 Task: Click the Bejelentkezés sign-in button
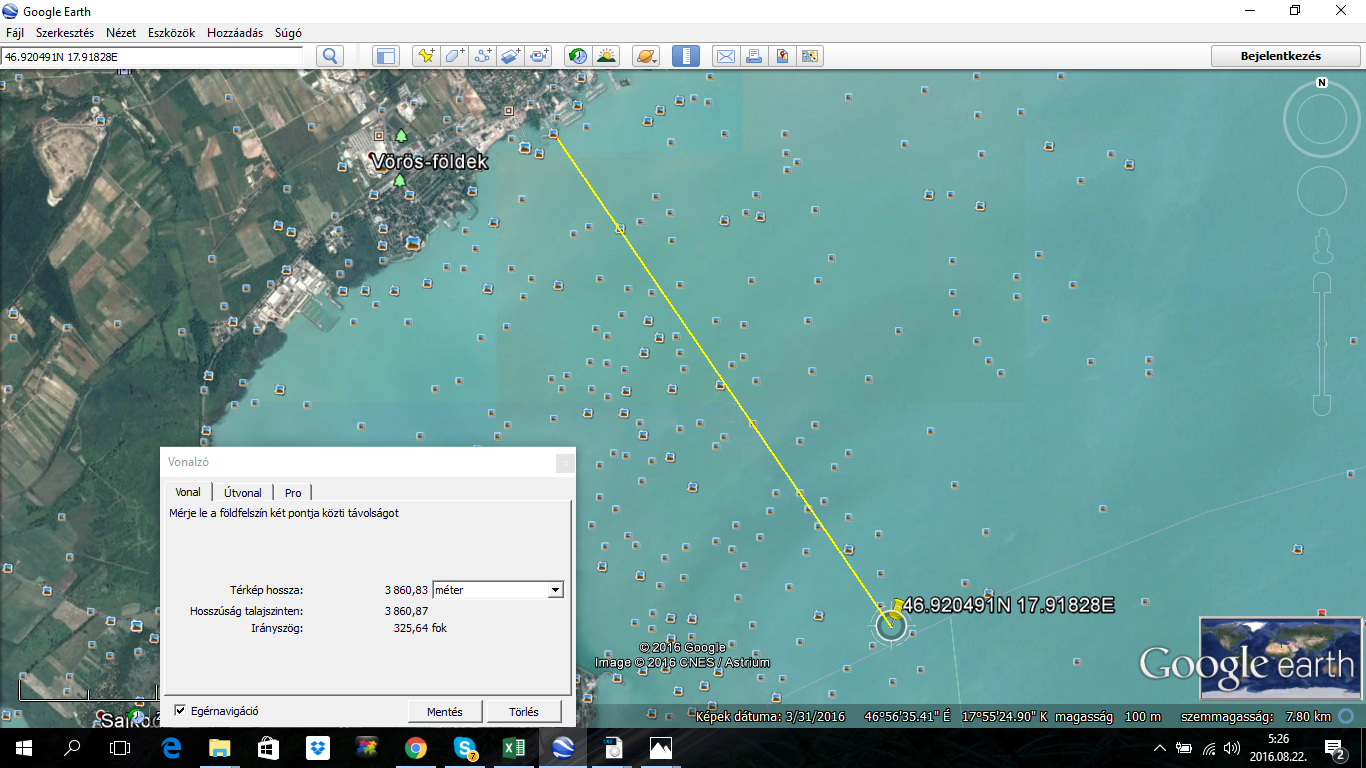click(1281, 56)
